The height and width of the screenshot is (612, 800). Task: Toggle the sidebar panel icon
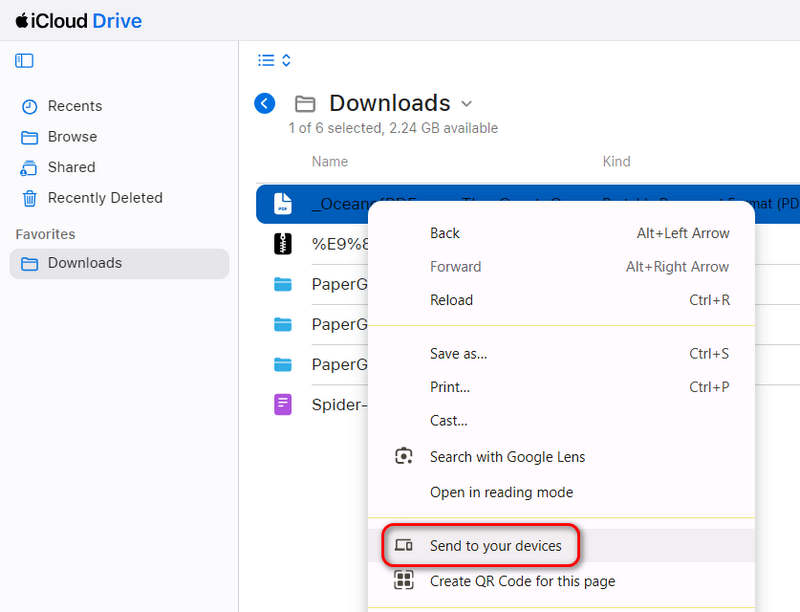pos(24,61)
